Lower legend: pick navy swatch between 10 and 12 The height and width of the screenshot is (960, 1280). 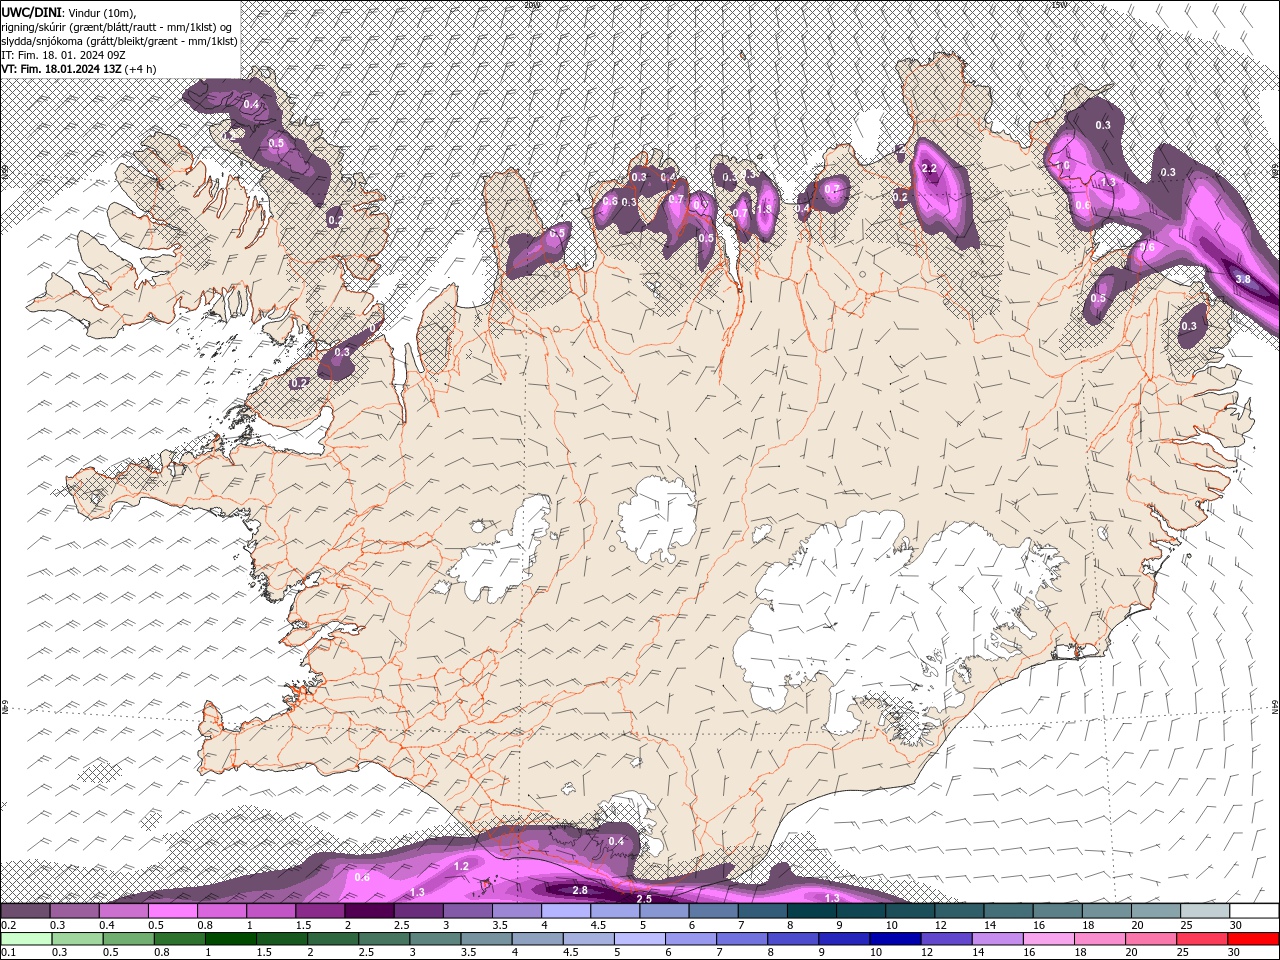[894, 939]
